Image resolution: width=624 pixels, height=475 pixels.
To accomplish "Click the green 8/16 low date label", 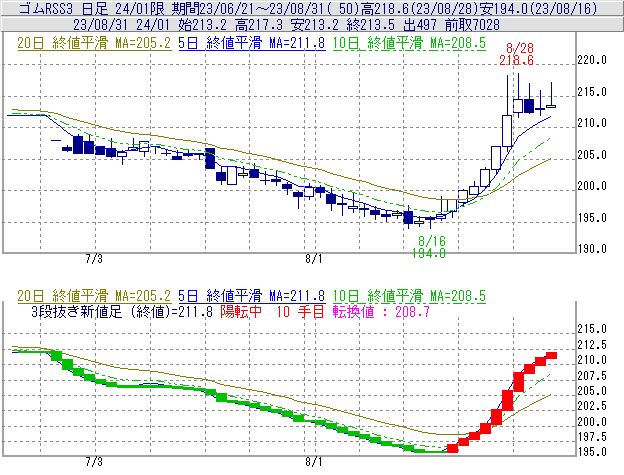I will point(432,241).
